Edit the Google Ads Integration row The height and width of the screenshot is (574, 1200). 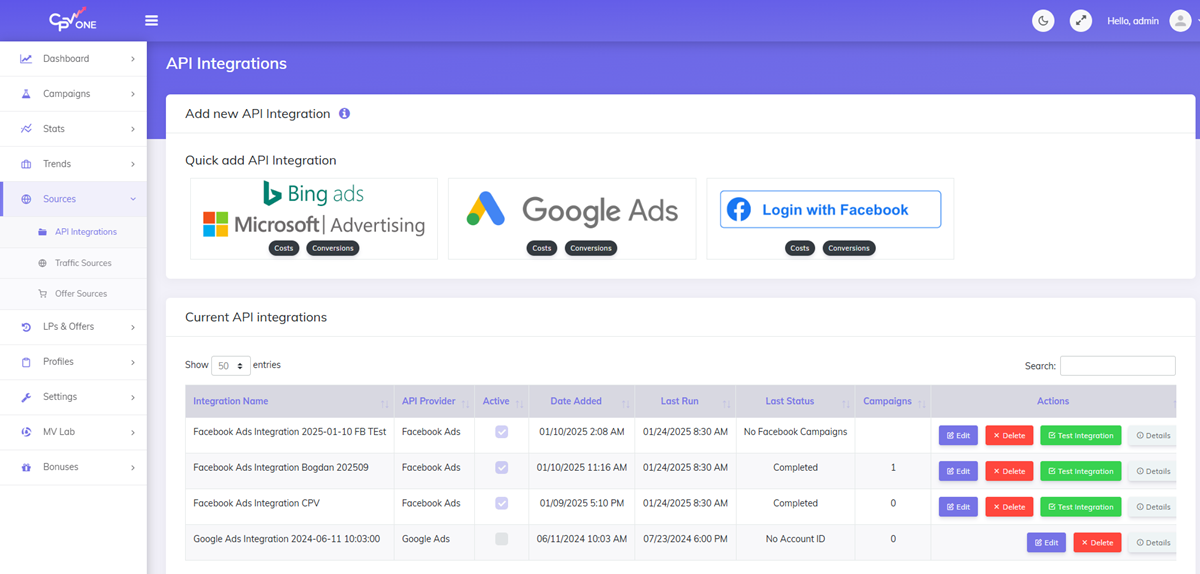click(1046, 543)
